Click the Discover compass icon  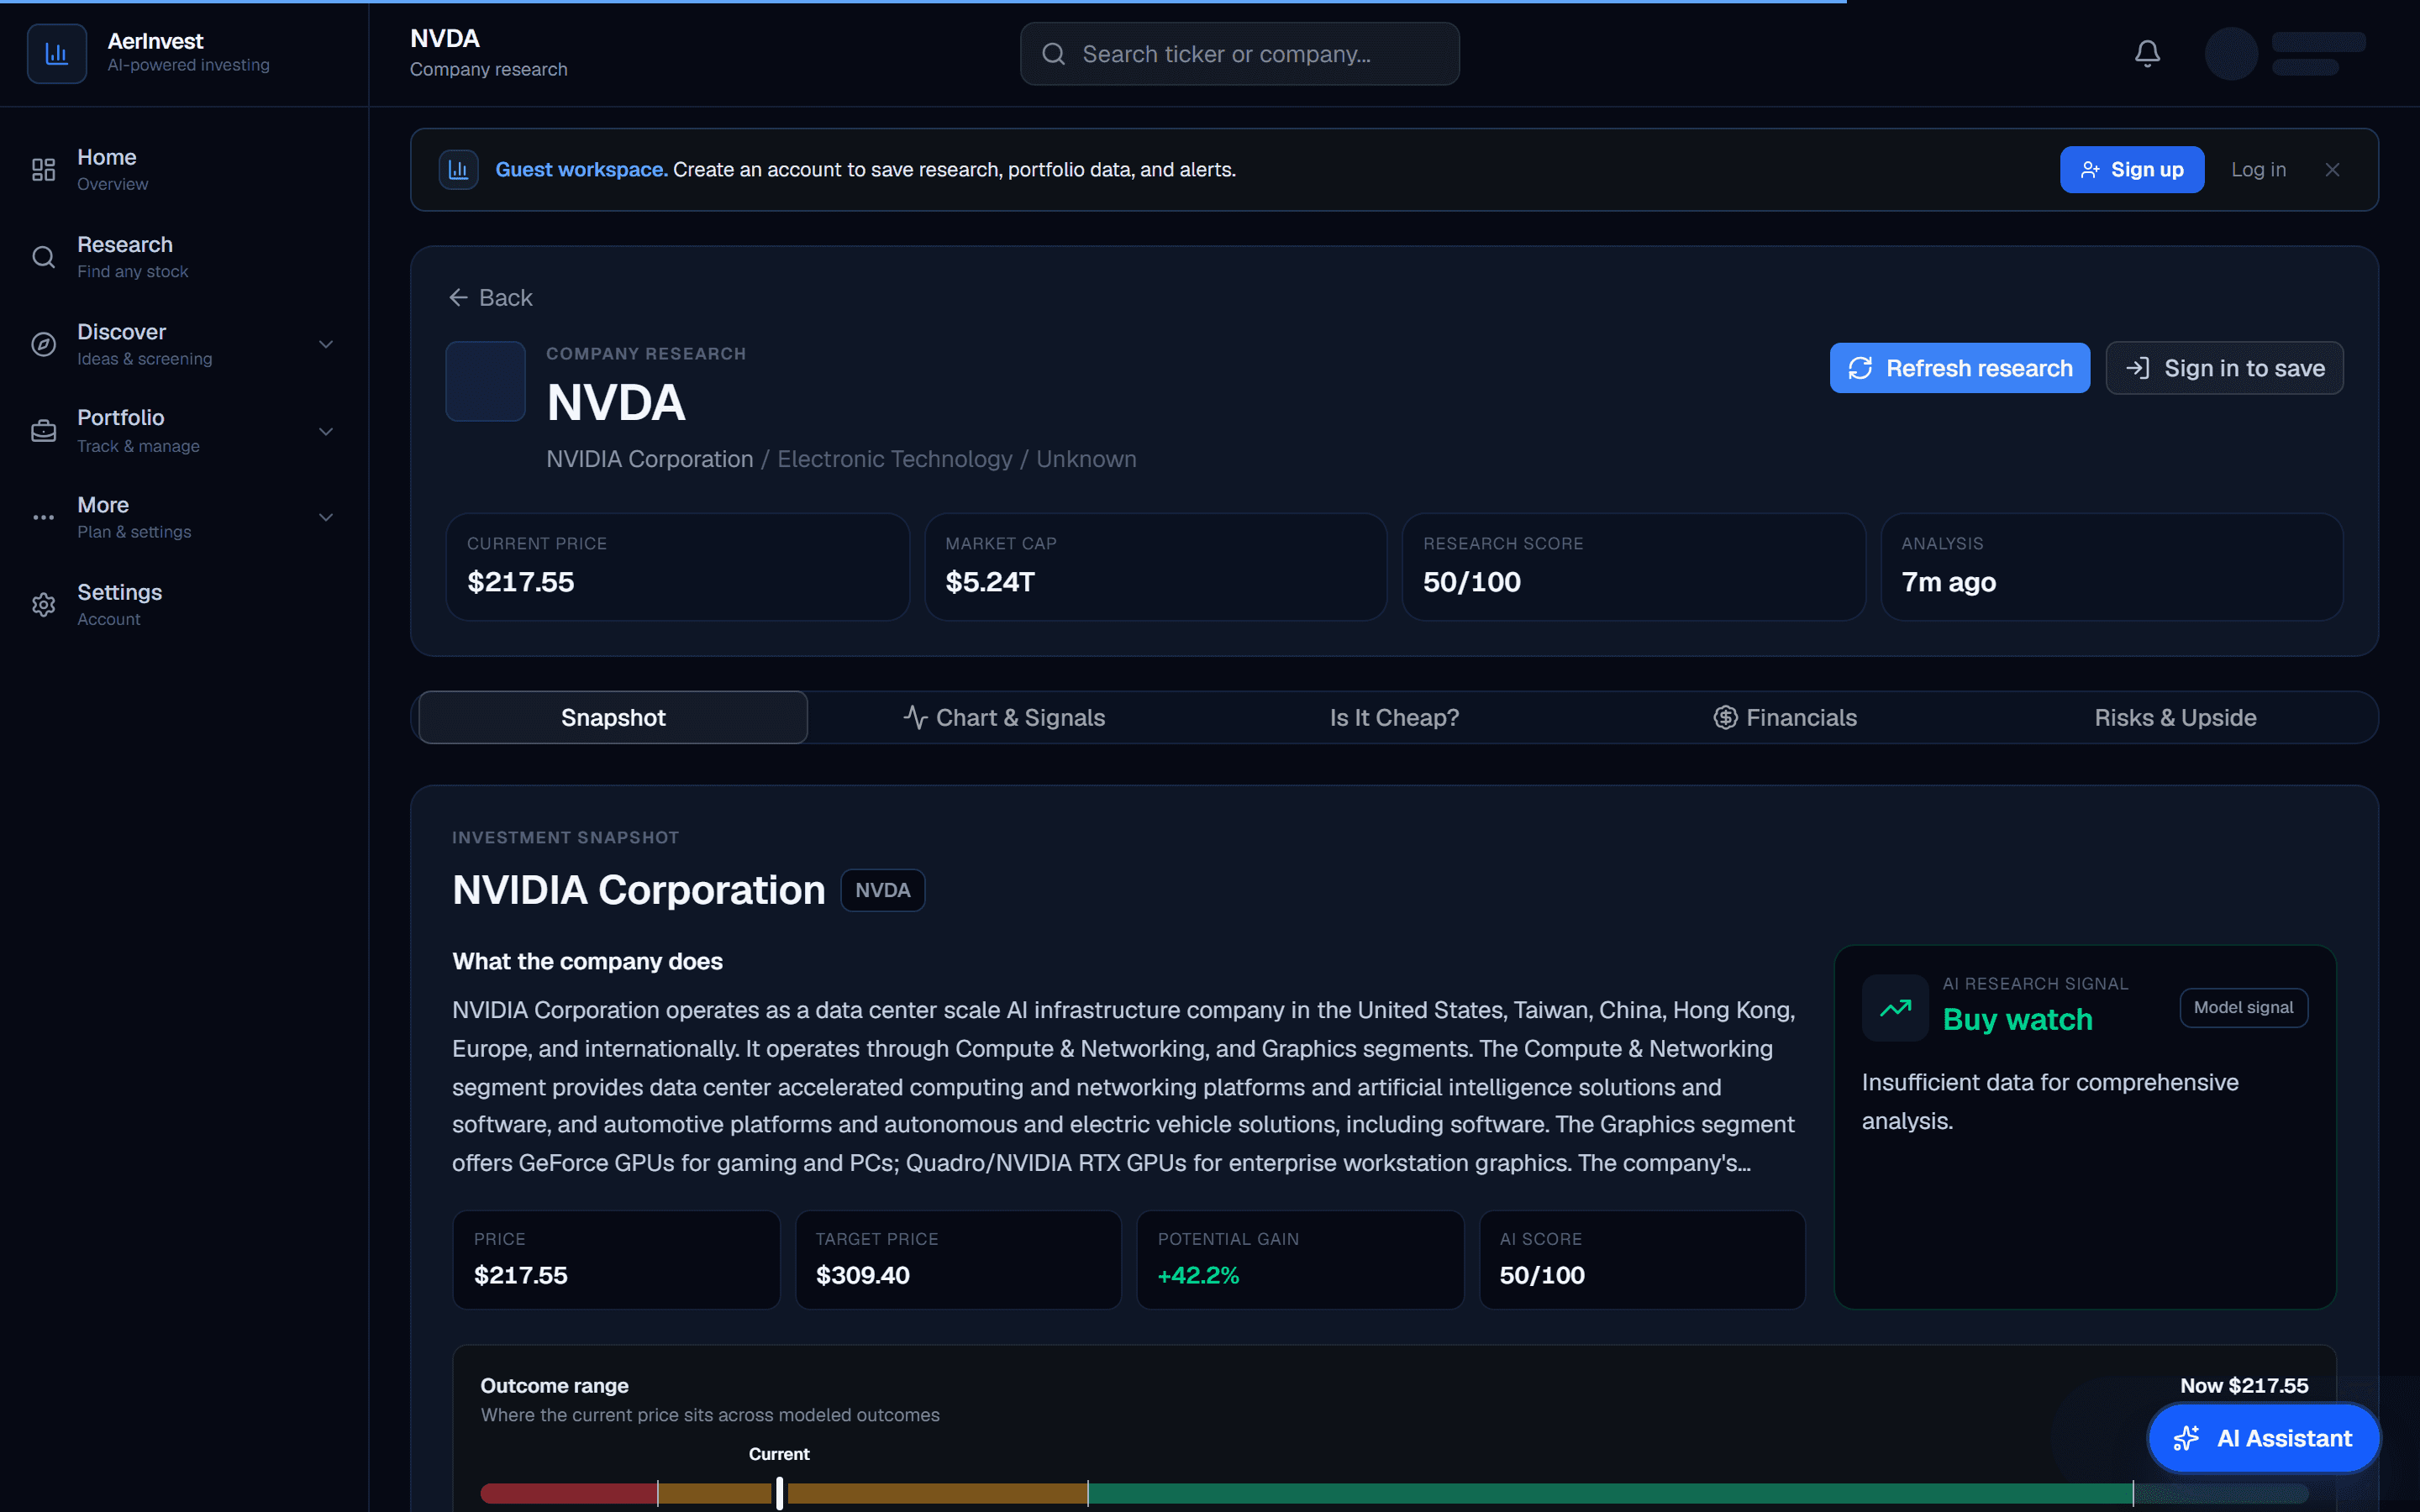pyautogui.click(x=43, y=344)
